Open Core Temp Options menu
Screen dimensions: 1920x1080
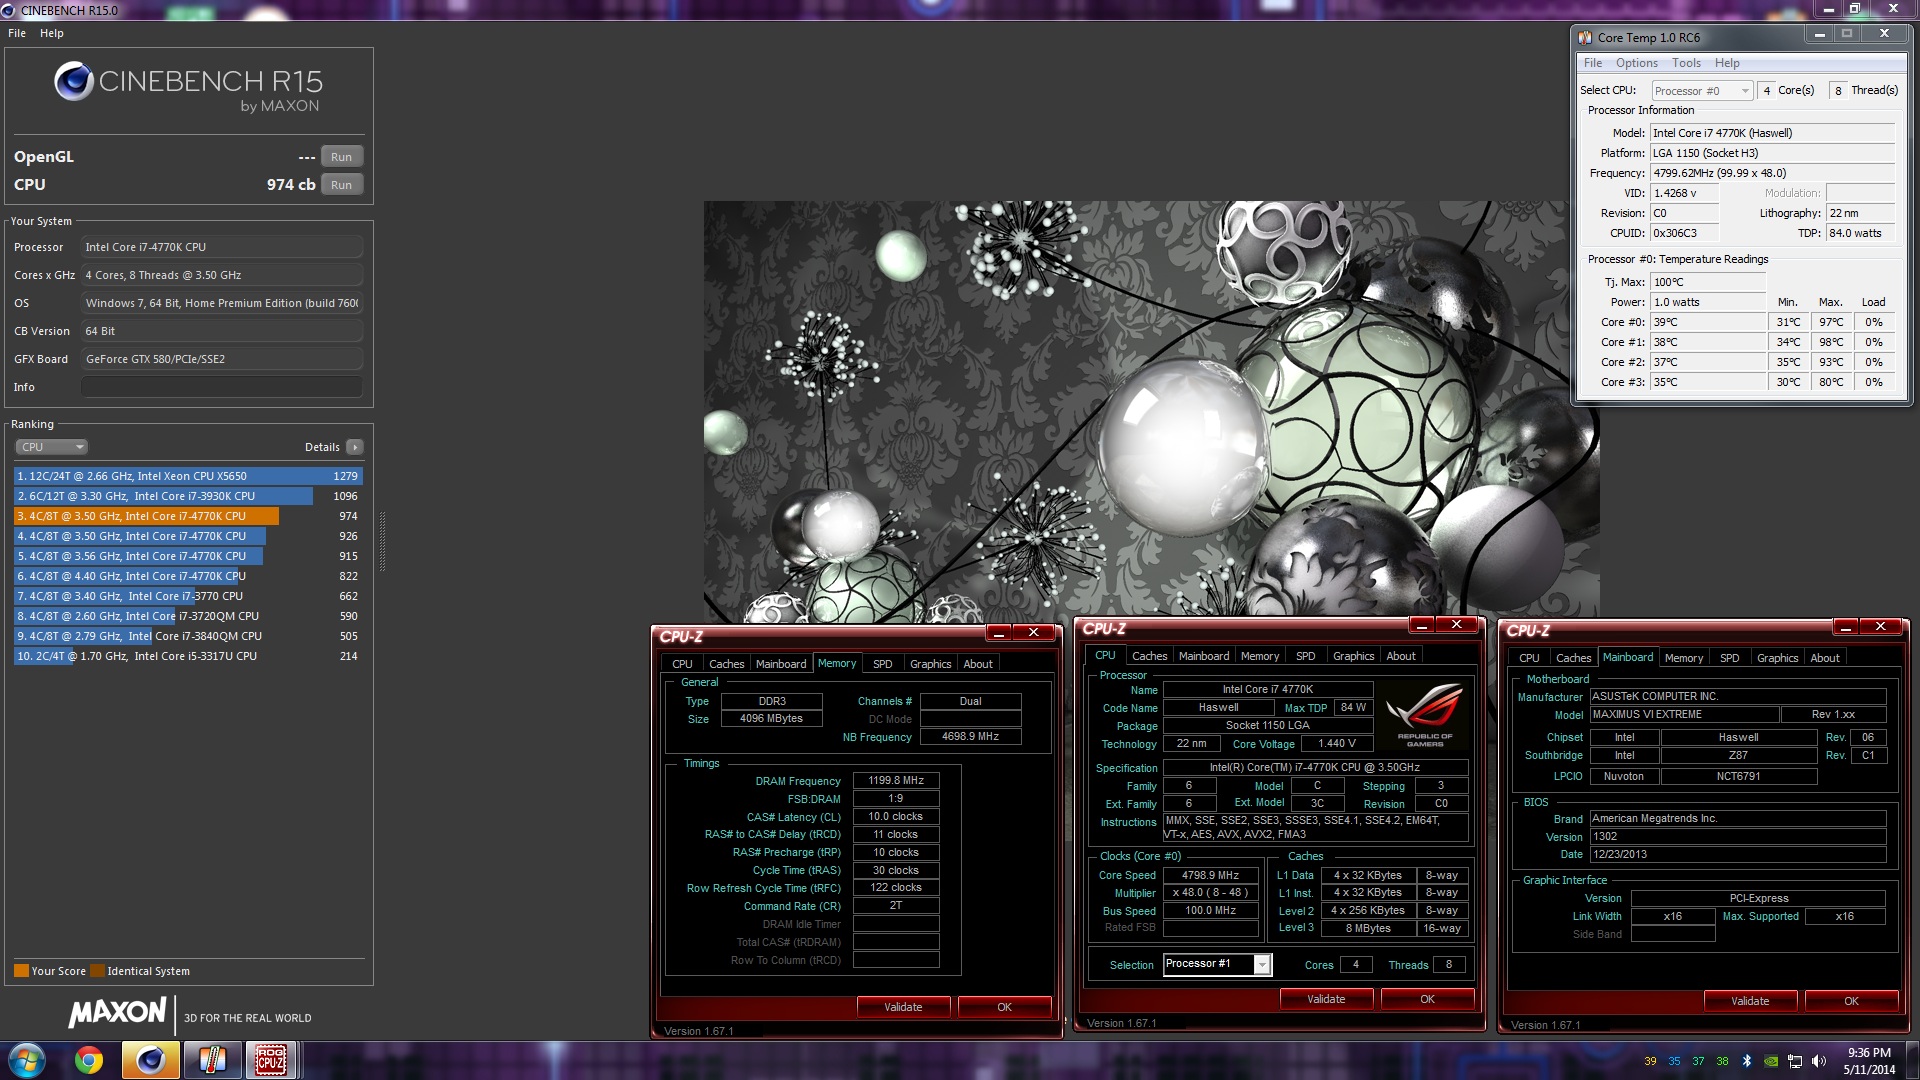point(1637,63)
